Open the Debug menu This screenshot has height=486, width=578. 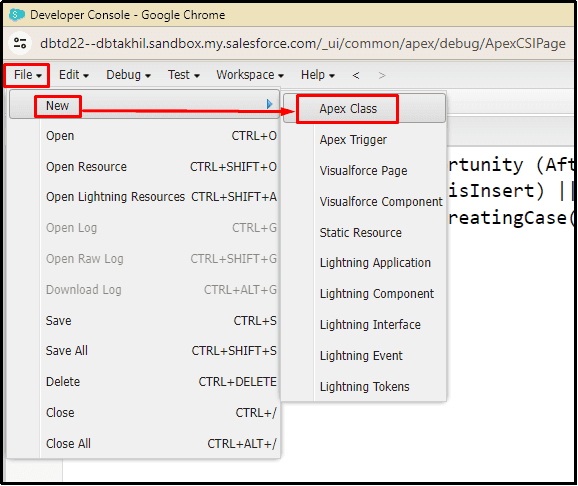point(128,75)
